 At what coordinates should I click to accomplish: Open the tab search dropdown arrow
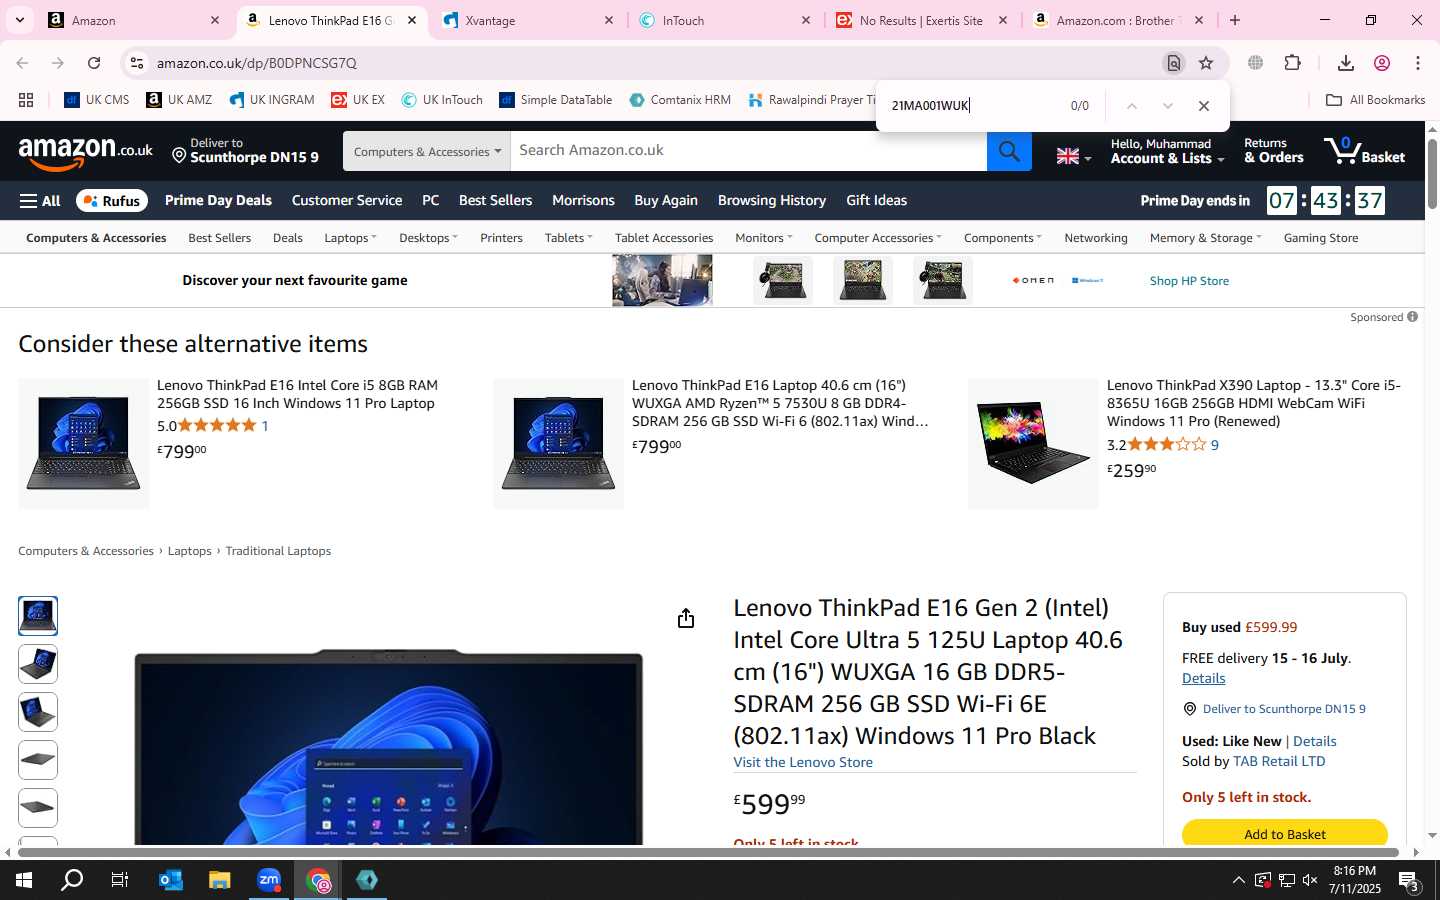pos(19,20)
